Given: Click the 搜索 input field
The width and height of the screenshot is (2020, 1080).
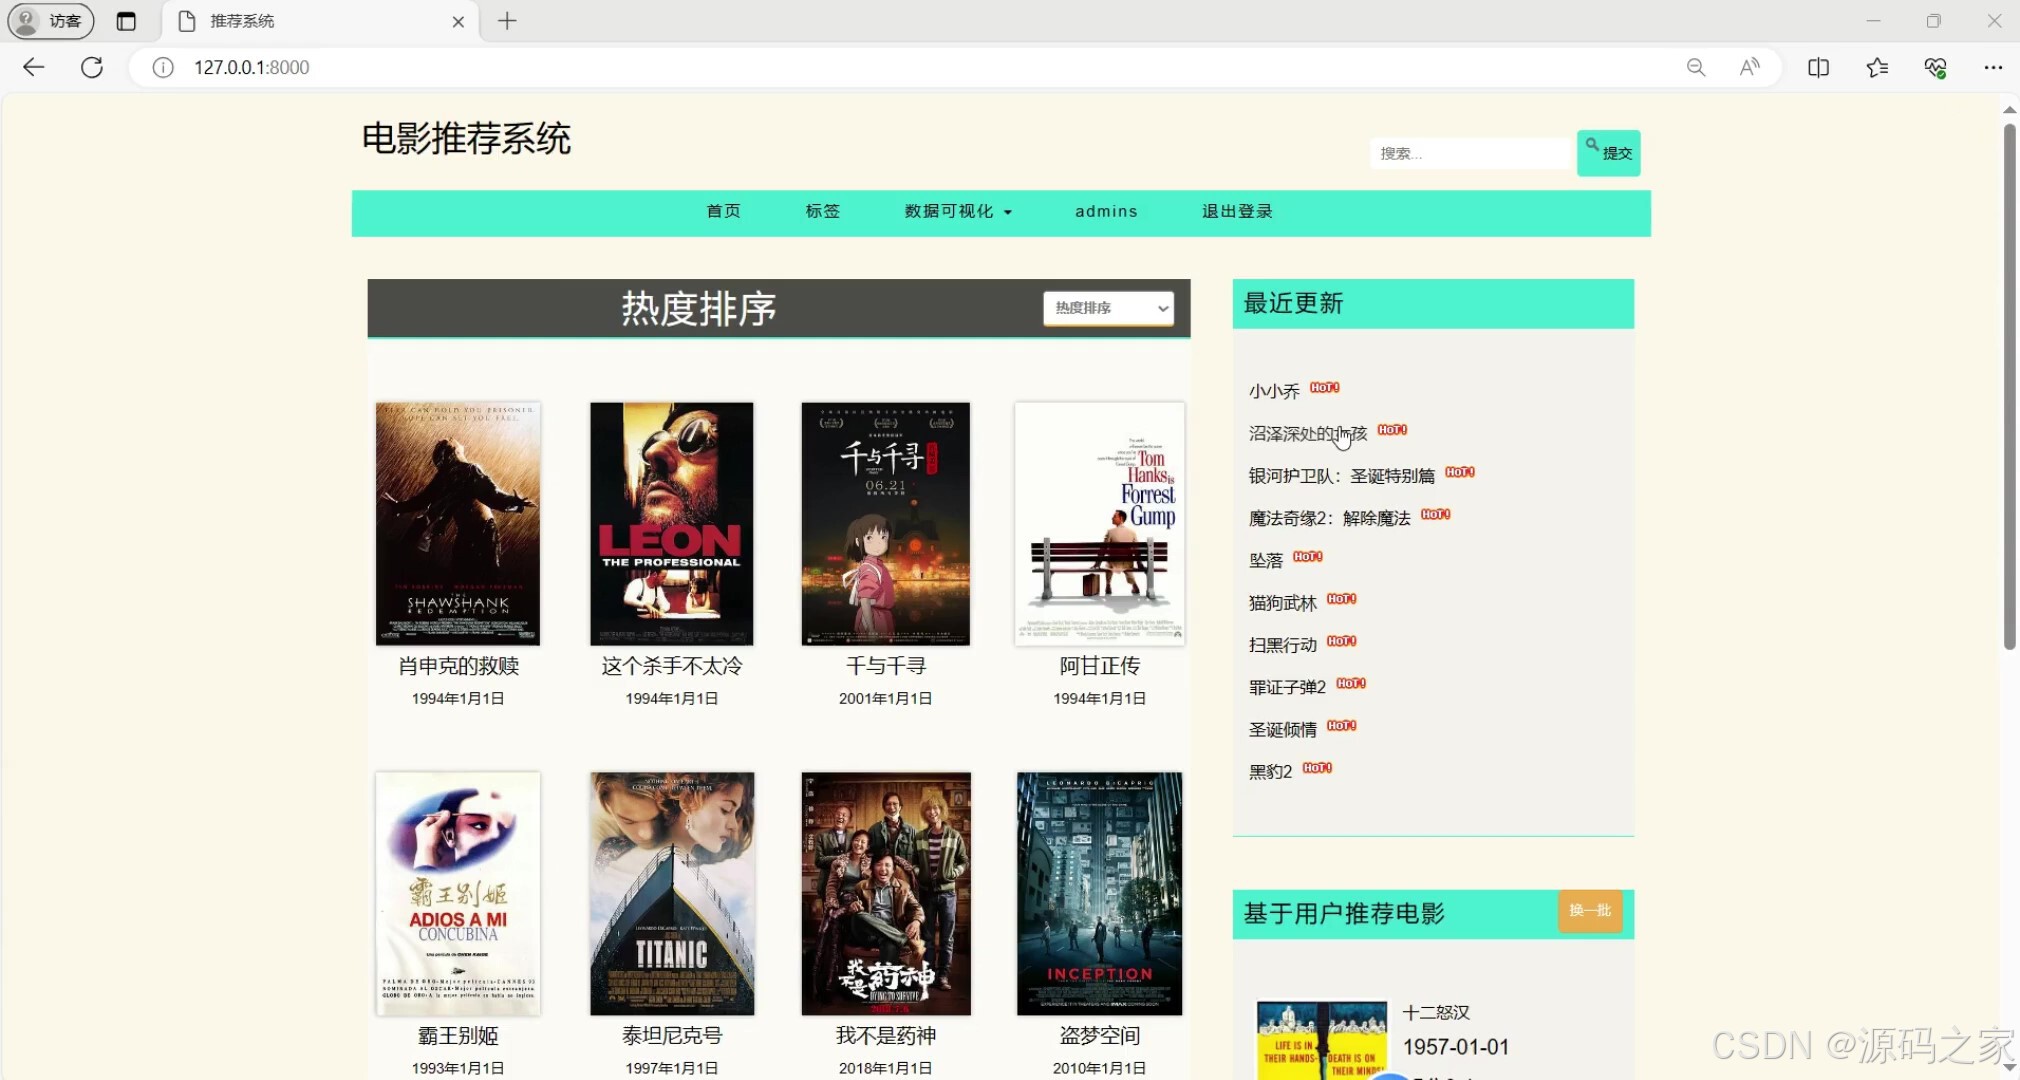Looking at the screenshot, I should 1470,153.
